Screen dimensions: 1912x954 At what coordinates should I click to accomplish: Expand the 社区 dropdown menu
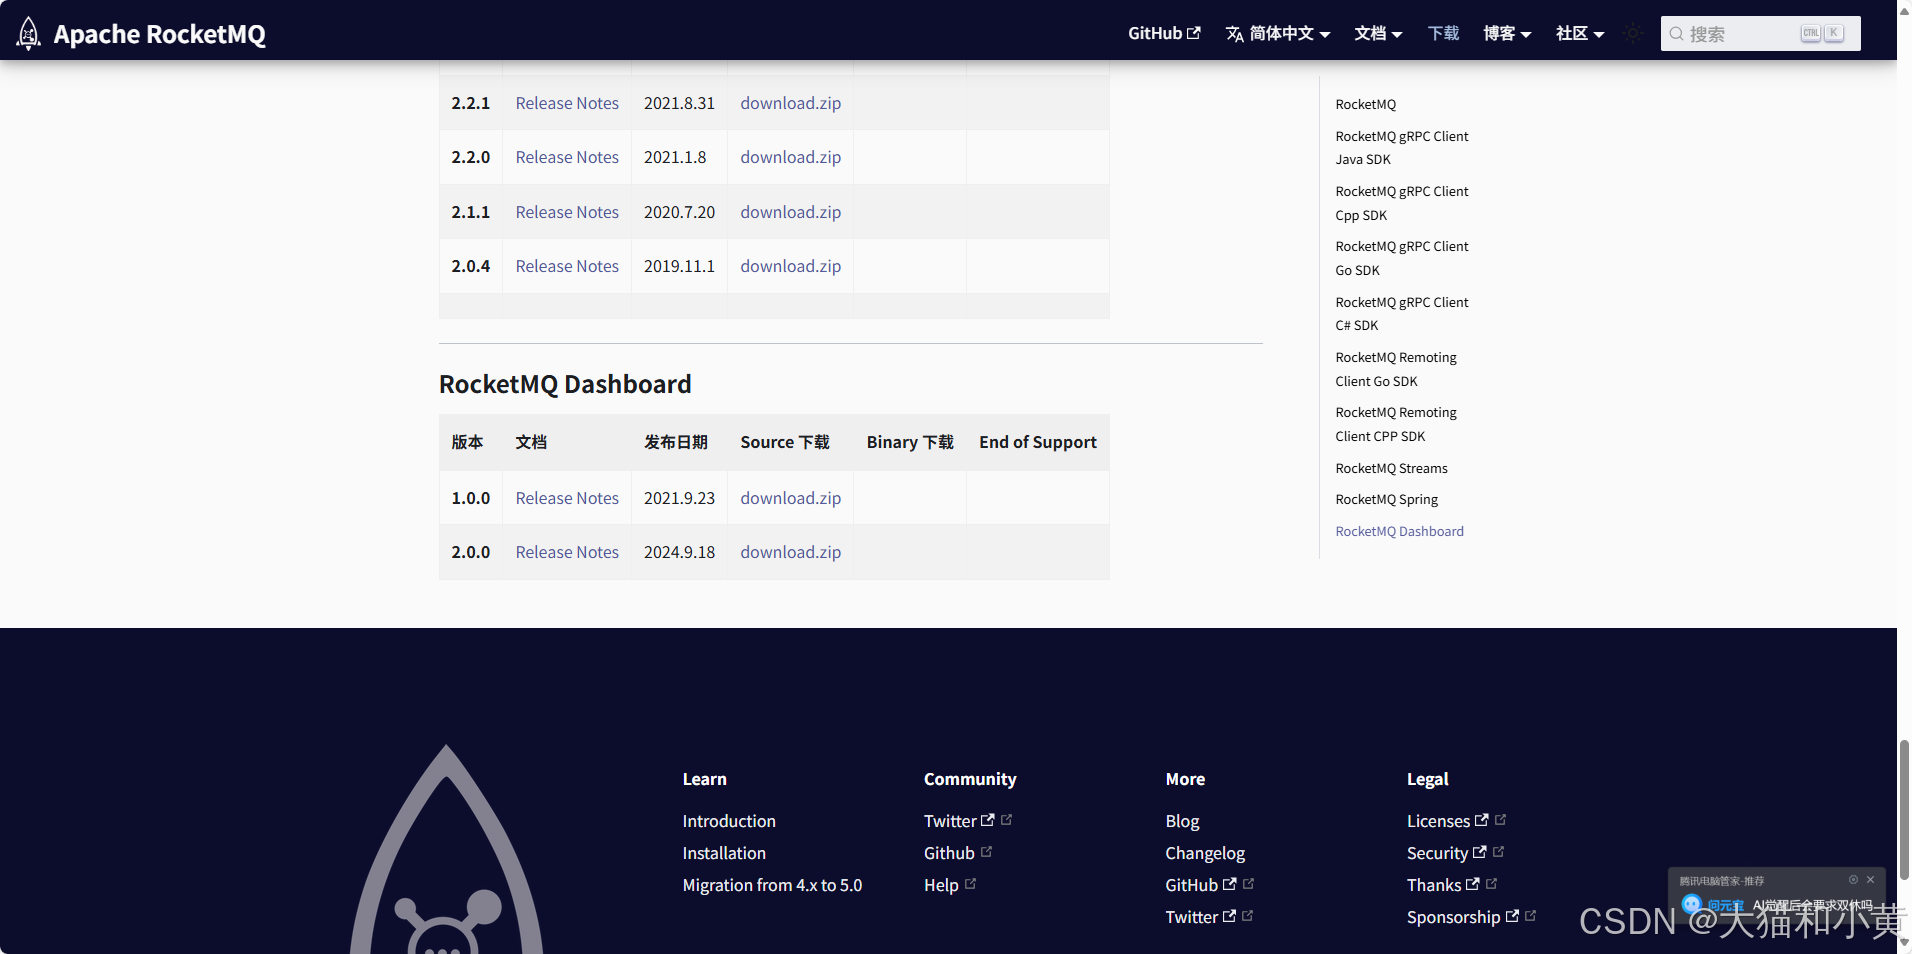(1580, 33)
